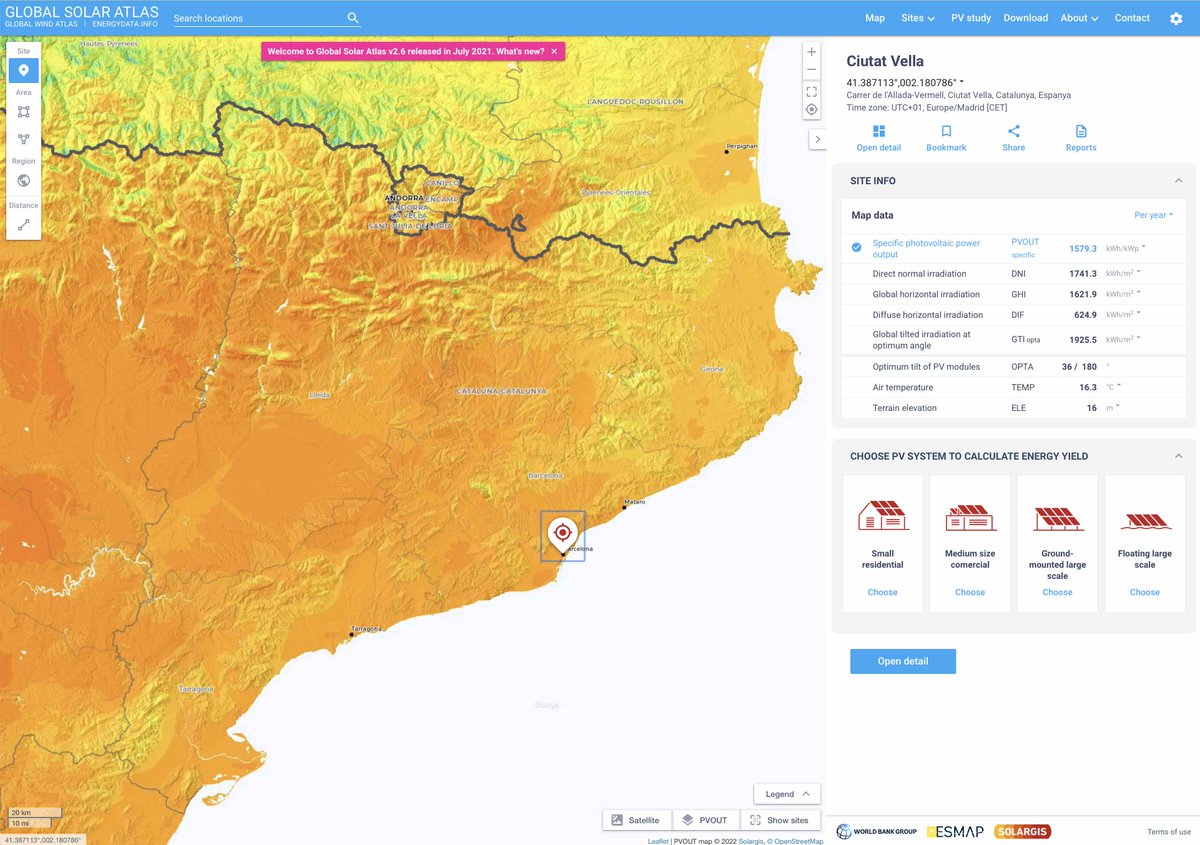Choose the Ground-mounted large scale icon
This screenshot has width=1200, height=845.
(1058, 518)
